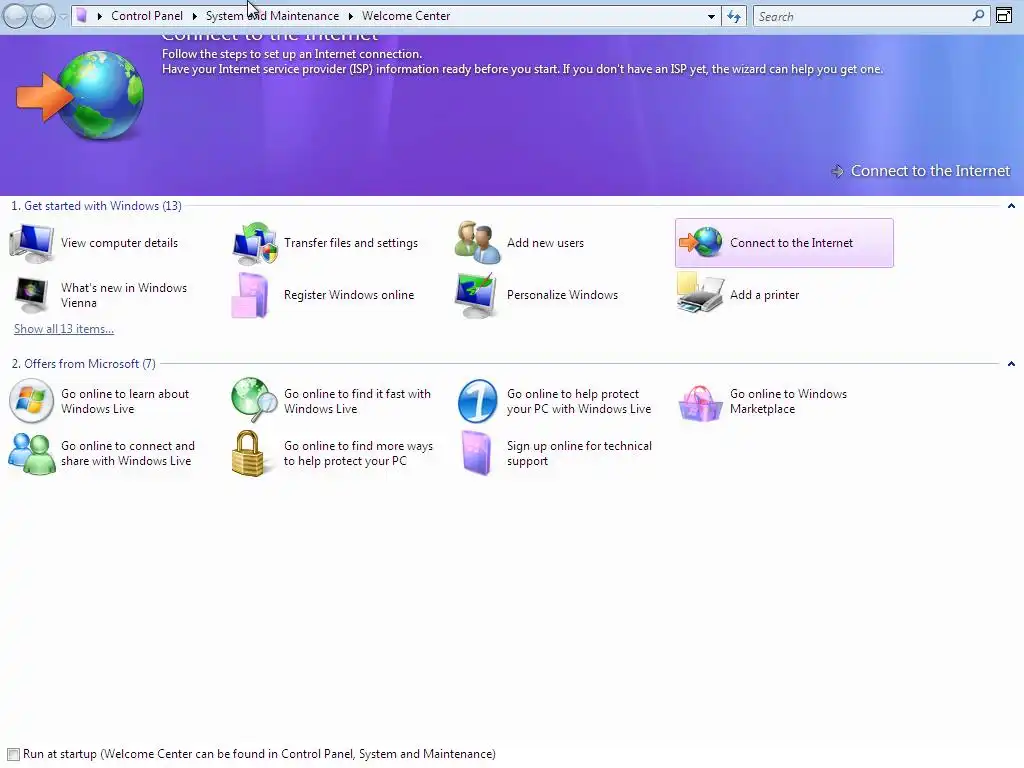Open Transfer files and settings icon

255,243
